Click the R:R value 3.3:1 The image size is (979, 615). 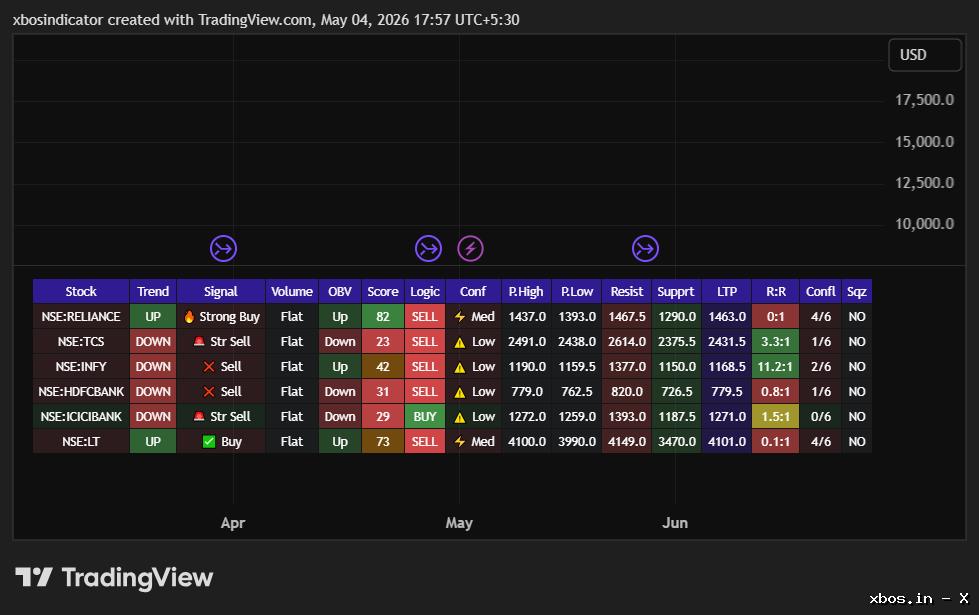point(776,342)
